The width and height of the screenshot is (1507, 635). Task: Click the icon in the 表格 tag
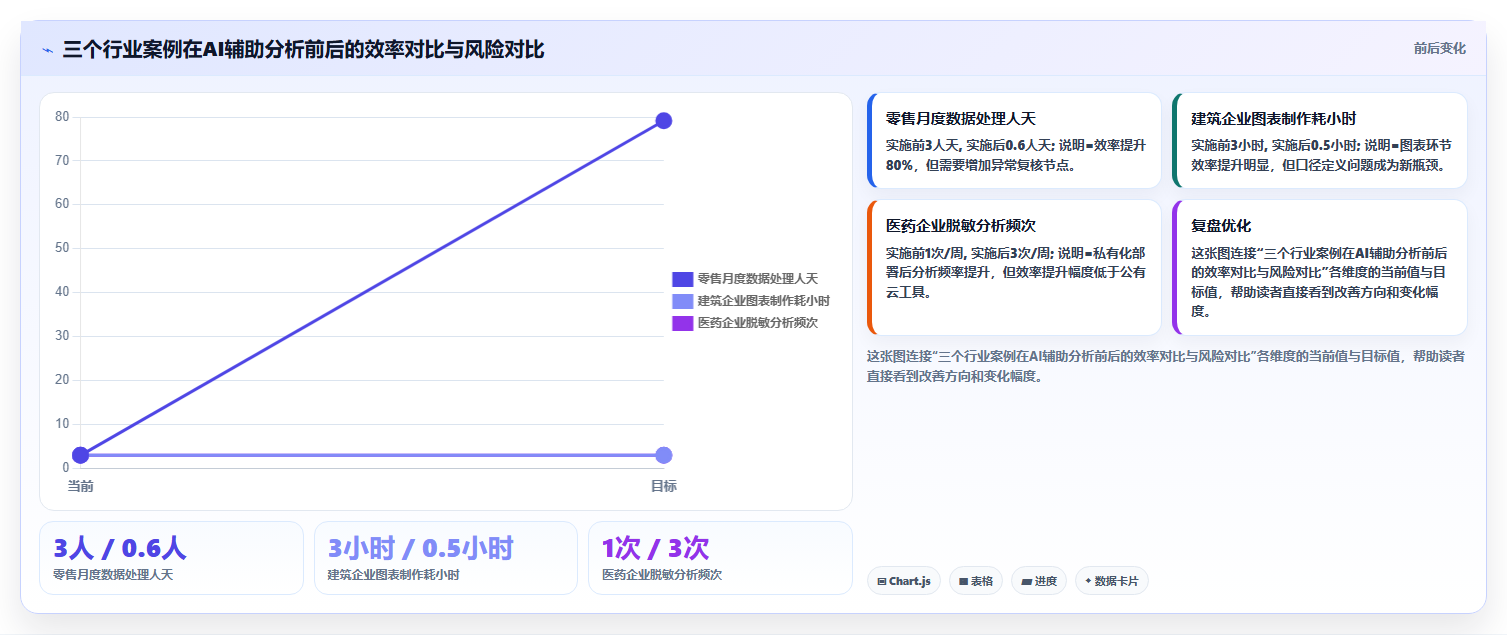coord(964,581)
